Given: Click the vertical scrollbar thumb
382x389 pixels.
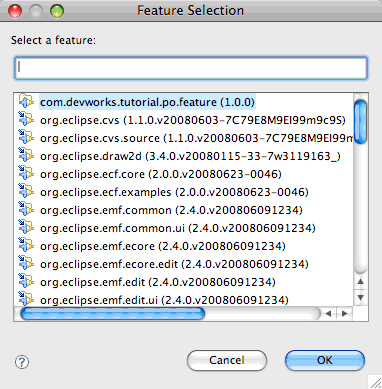Looking at the screenshot, I should (360, 122).
